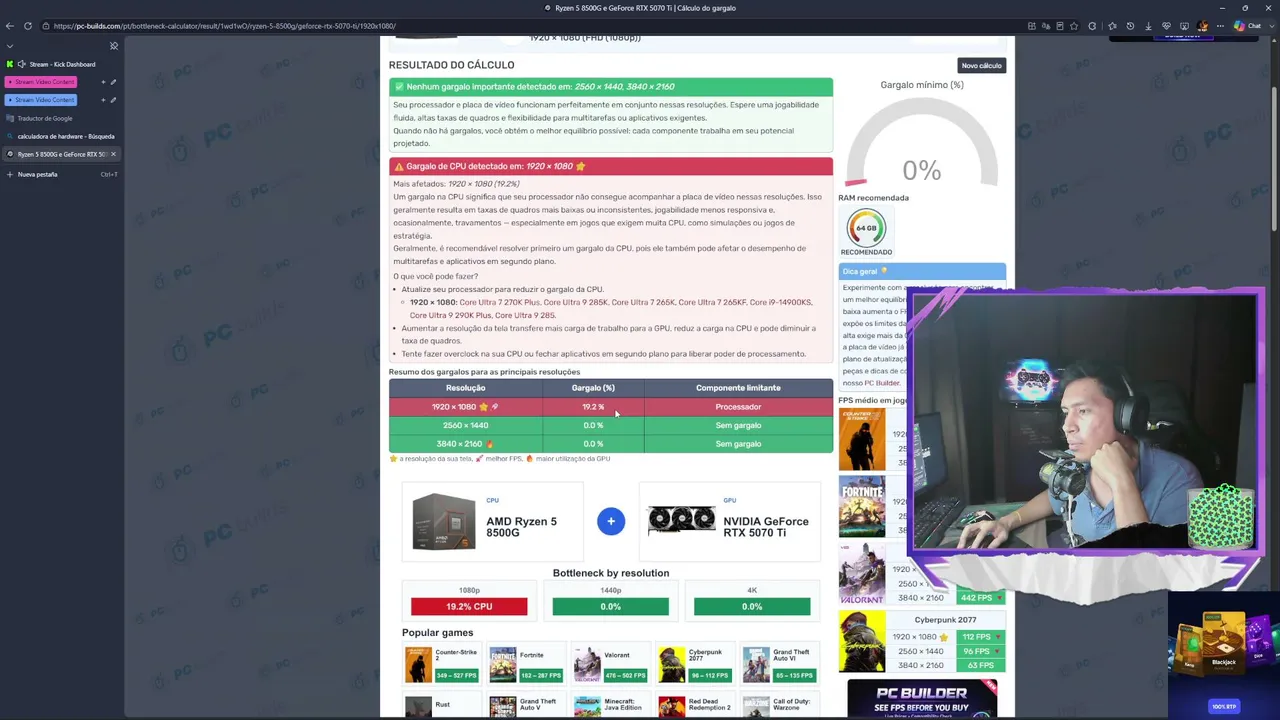This screenshot has height=720, width=1280.
Task: Open the NVIDIA GeForce RTX 5070 Ti card
Action: click(730, 521)
